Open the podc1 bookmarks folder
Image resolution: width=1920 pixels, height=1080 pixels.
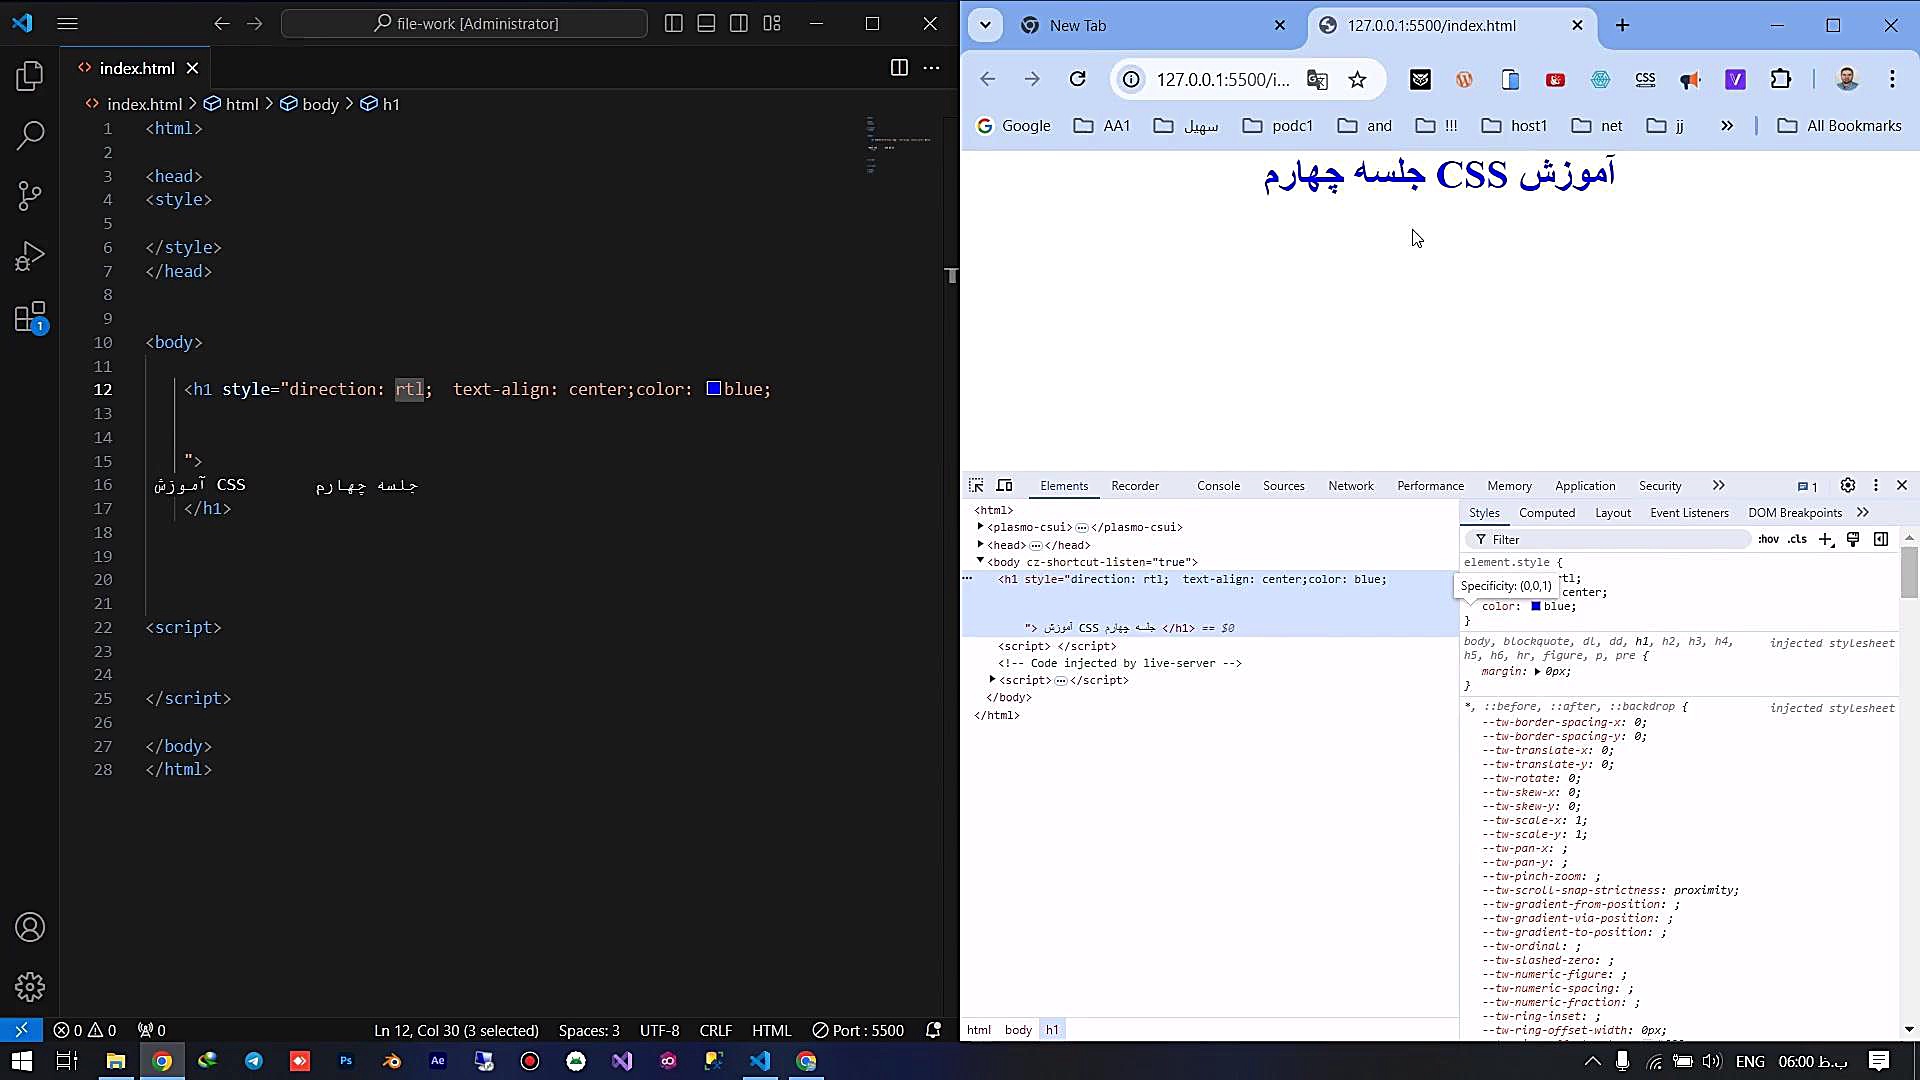click(x=1277, y=126)
